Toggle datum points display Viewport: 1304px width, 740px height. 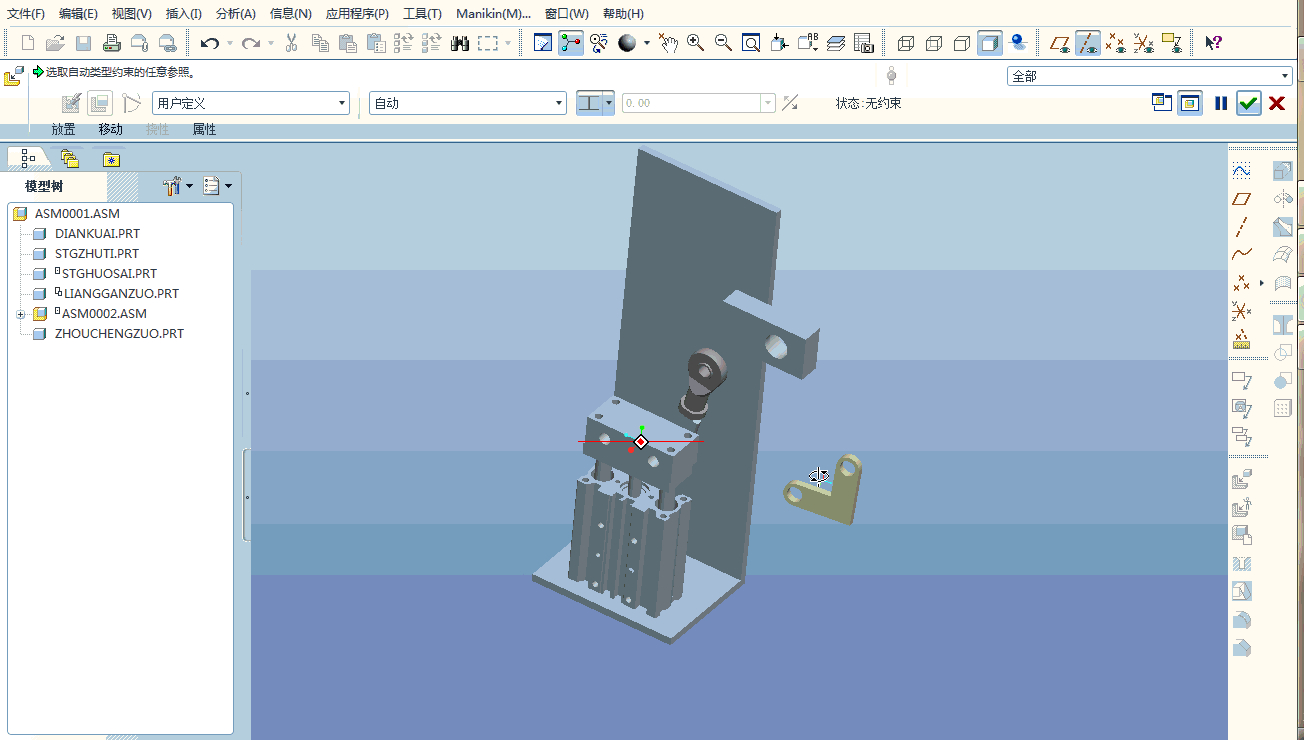coord(1116,43)
